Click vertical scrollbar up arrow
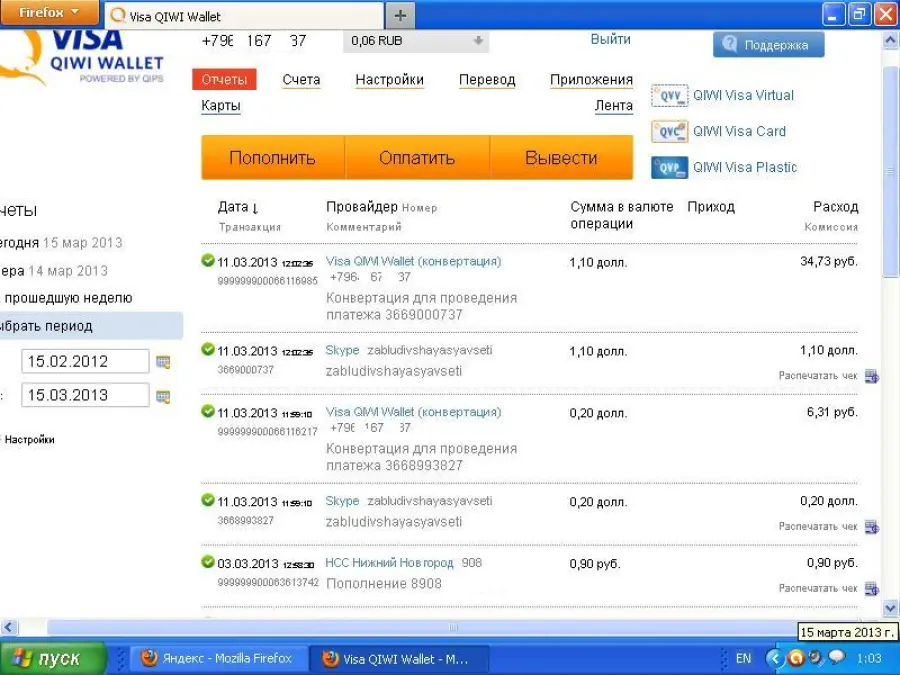Viewport: 900px width, 675px height. coord(891,40)
